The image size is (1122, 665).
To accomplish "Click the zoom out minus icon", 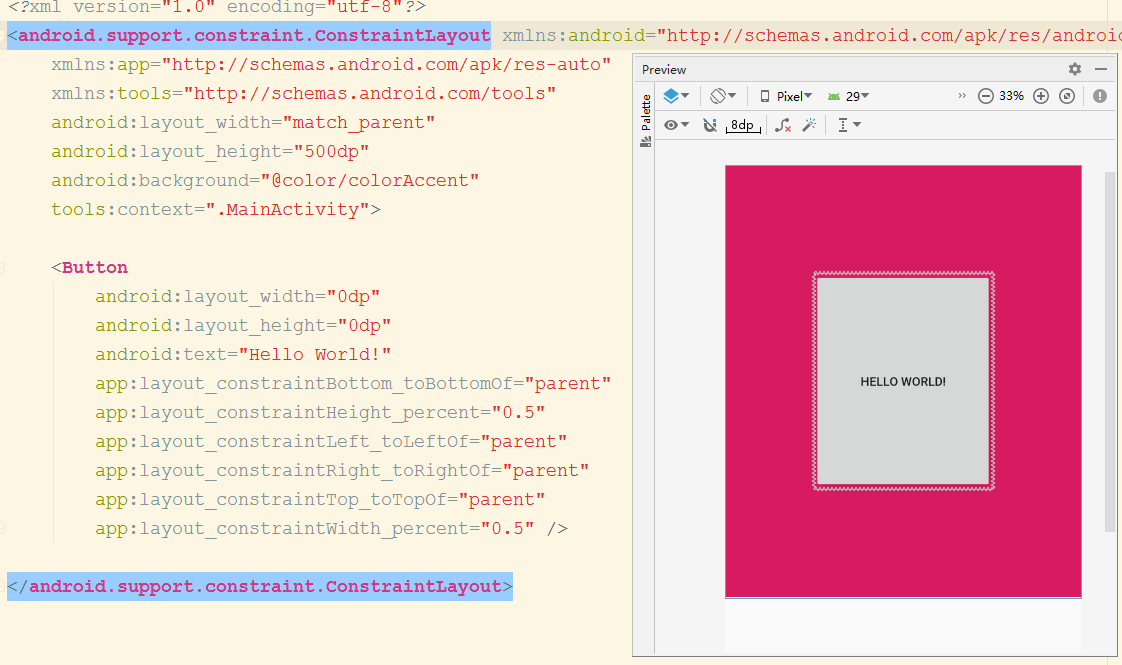I will point(985,96).
